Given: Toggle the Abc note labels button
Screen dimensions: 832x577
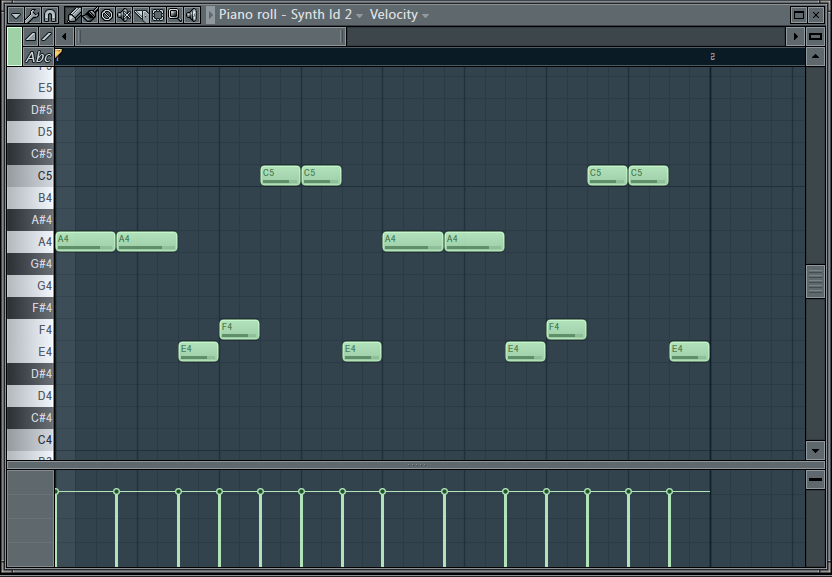Looking at the screenshot, I should (38, 56).
